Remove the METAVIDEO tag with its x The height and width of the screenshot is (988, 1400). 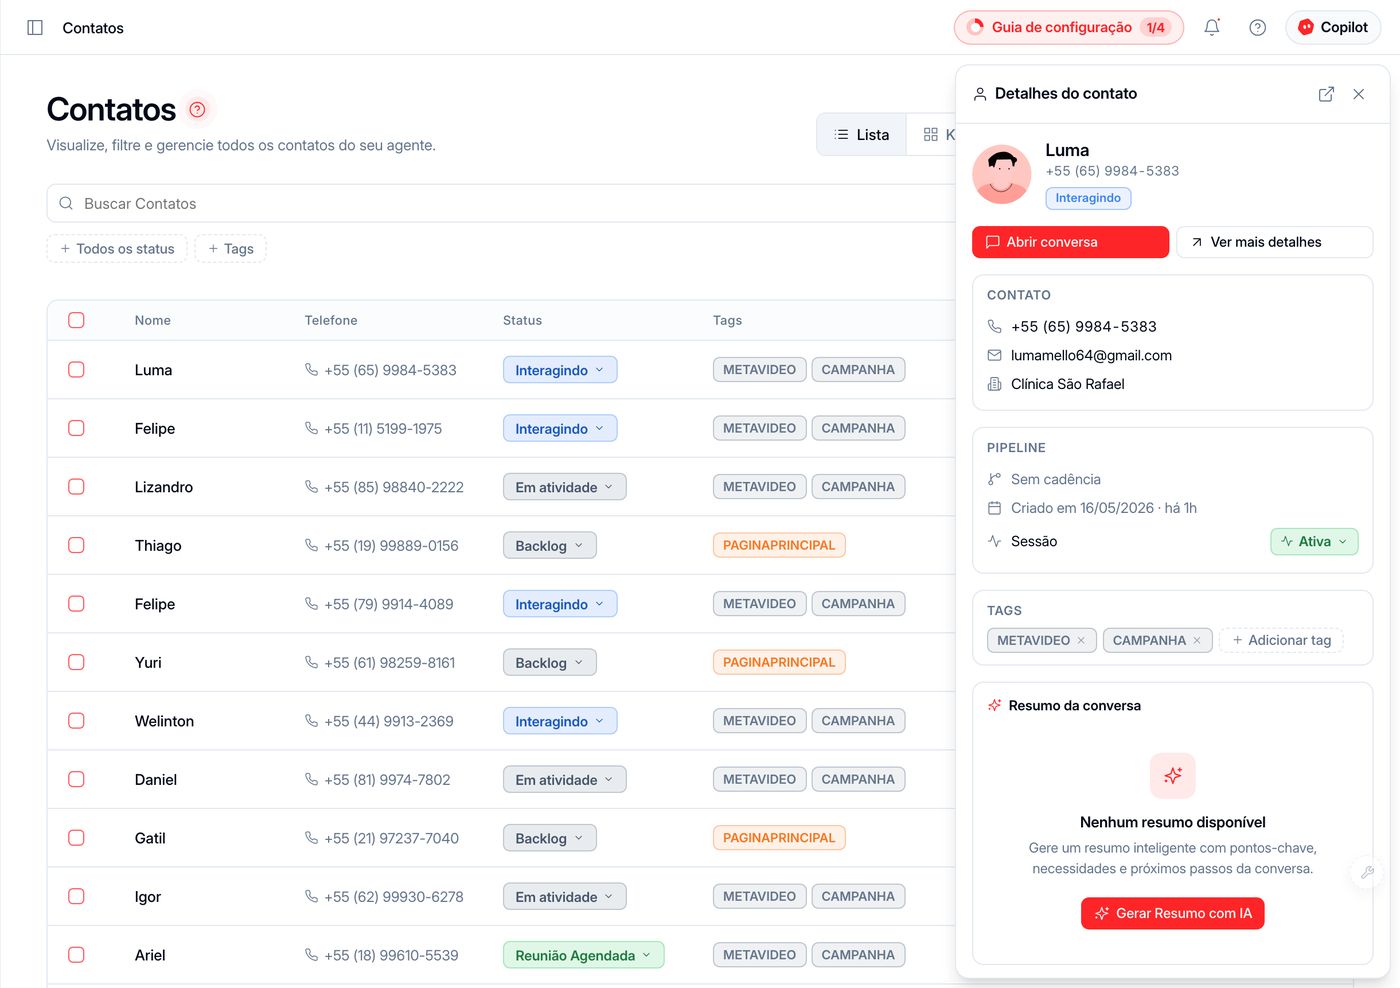[x=1081, y=641]
